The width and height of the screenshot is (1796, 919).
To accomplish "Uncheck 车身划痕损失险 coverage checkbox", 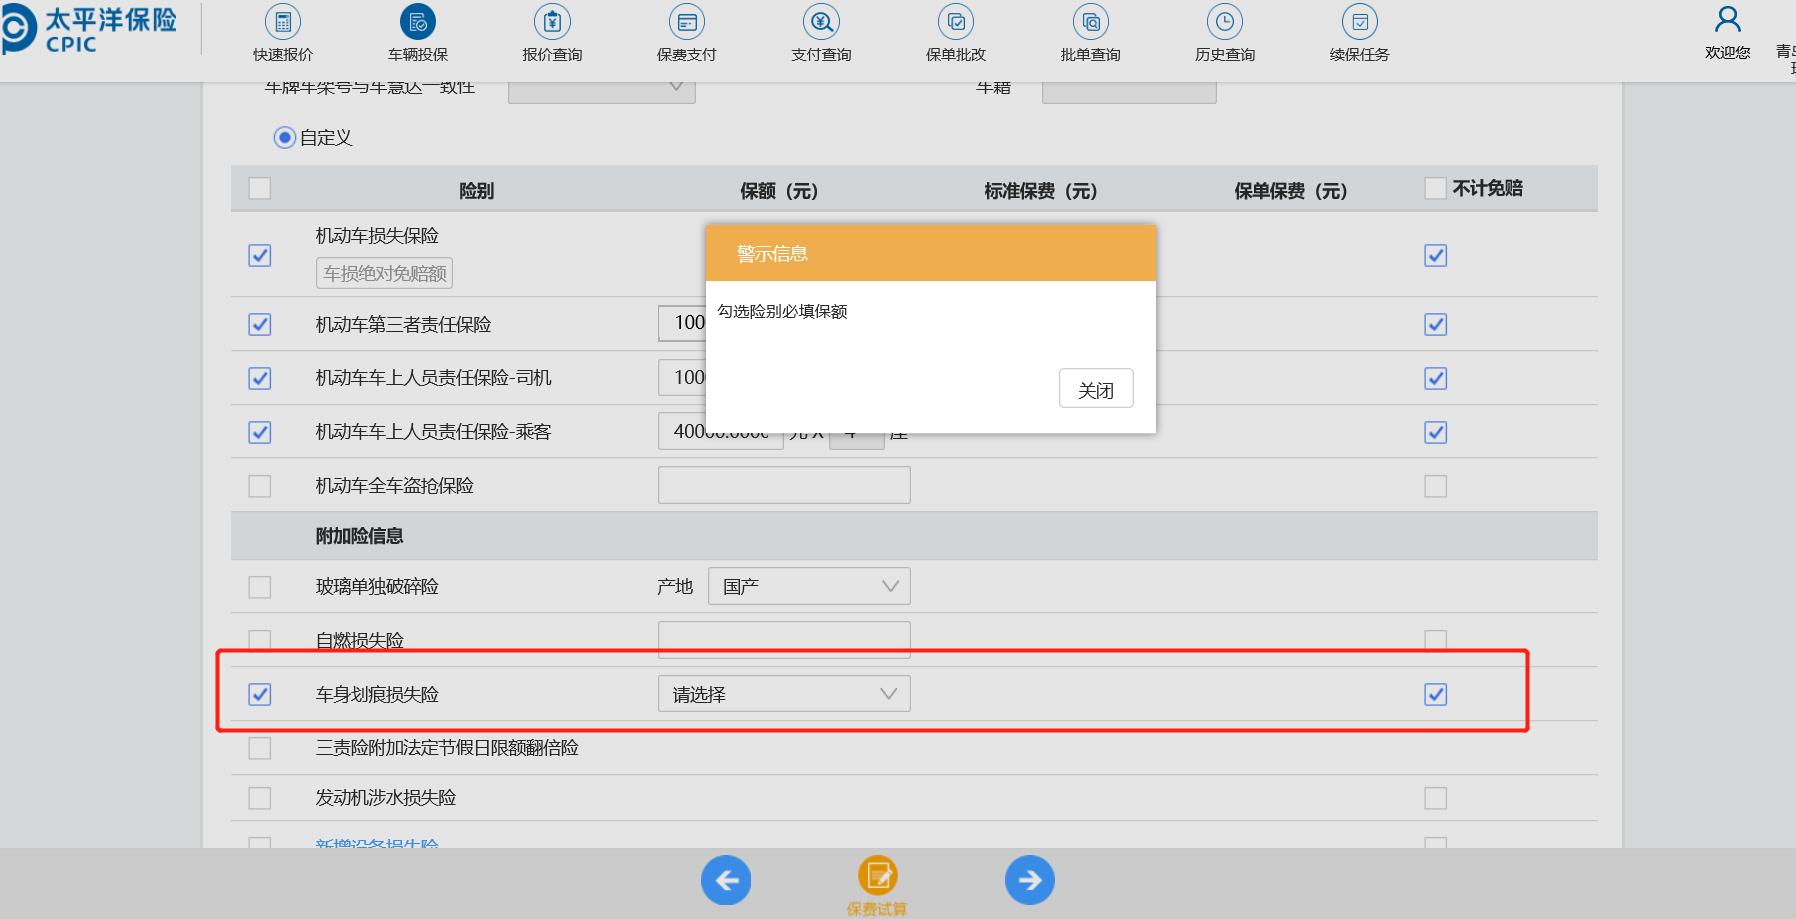I will click(260, 694).
